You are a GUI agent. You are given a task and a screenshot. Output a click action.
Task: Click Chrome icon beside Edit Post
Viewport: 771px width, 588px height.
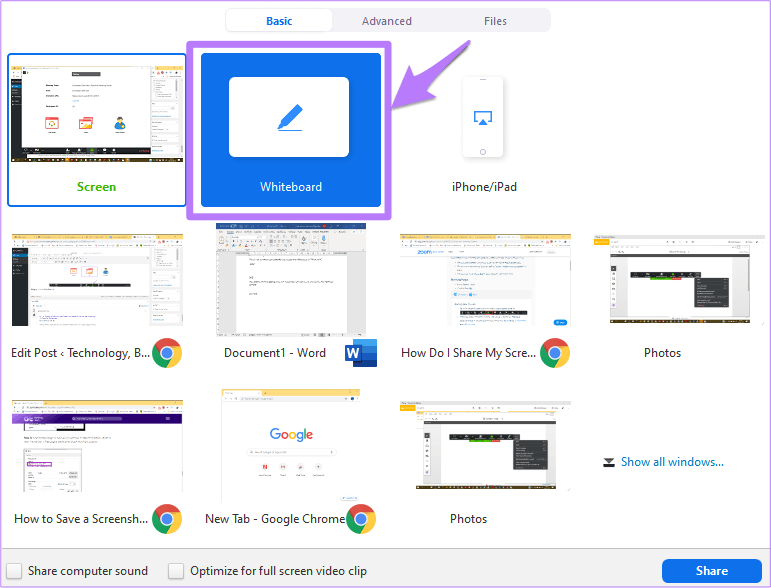(167, 353)
